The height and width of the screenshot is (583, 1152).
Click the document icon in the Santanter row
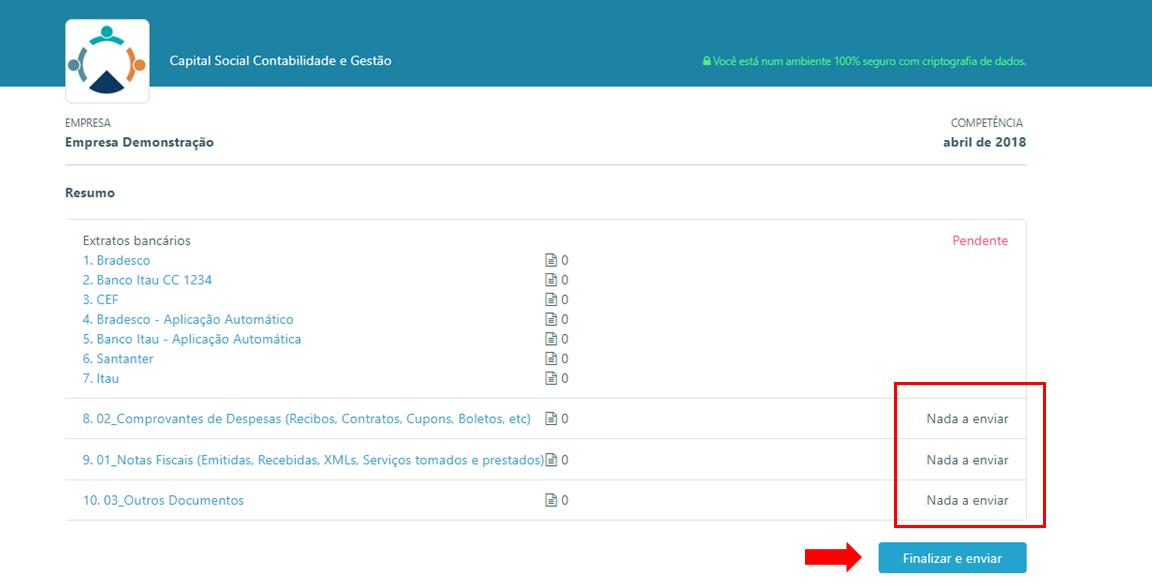[550, 359]
